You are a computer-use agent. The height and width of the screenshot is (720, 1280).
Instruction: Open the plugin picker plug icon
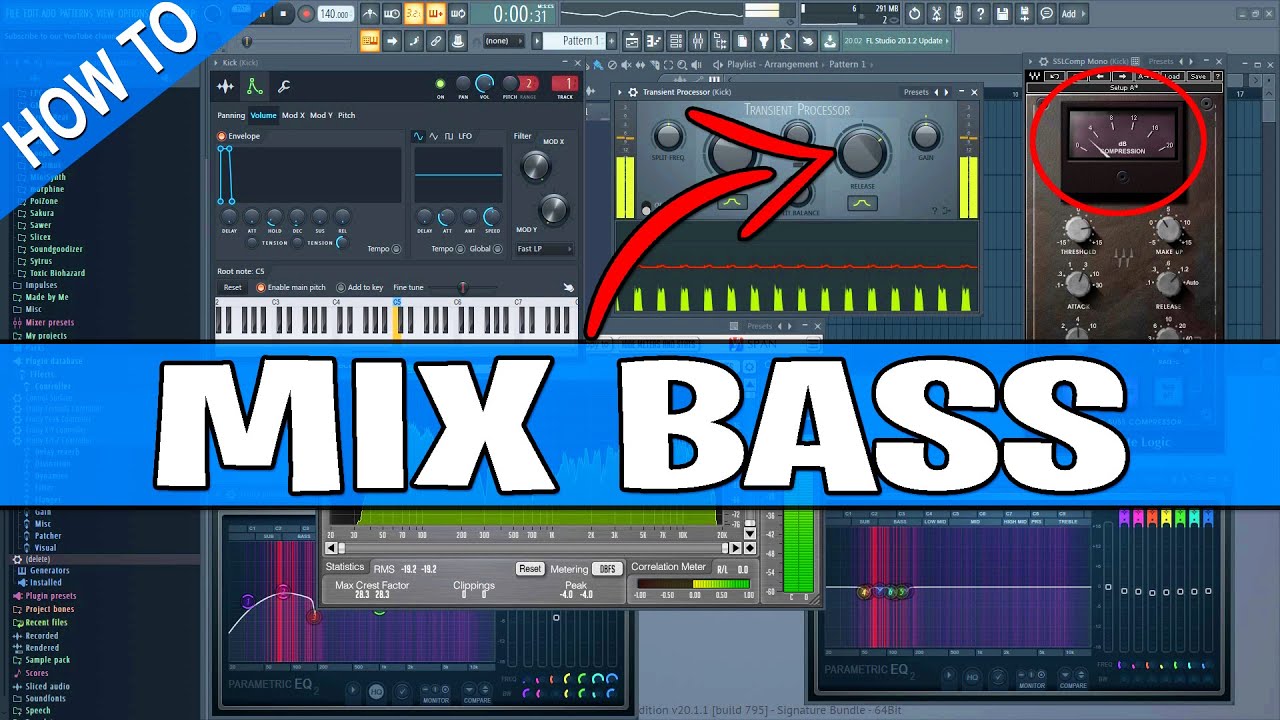tap(764, 41)
